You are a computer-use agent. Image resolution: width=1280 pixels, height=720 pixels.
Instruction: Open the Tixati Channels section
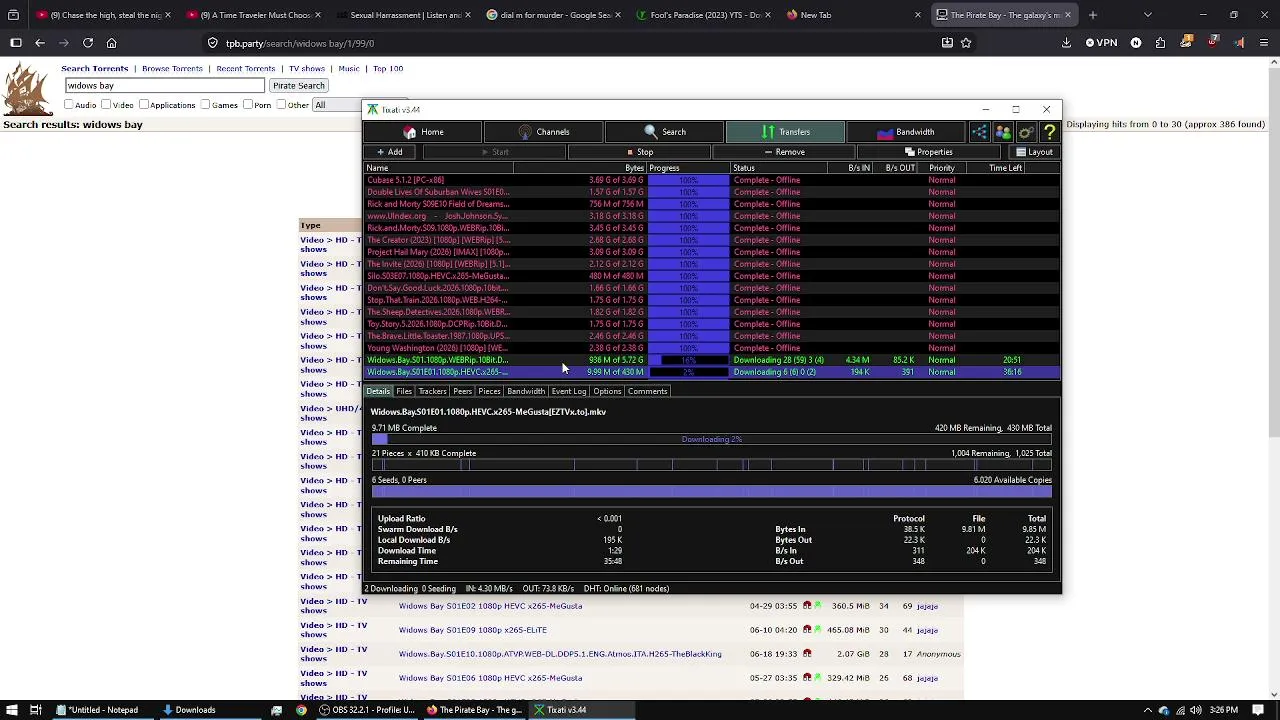click(x=544, y=132)
